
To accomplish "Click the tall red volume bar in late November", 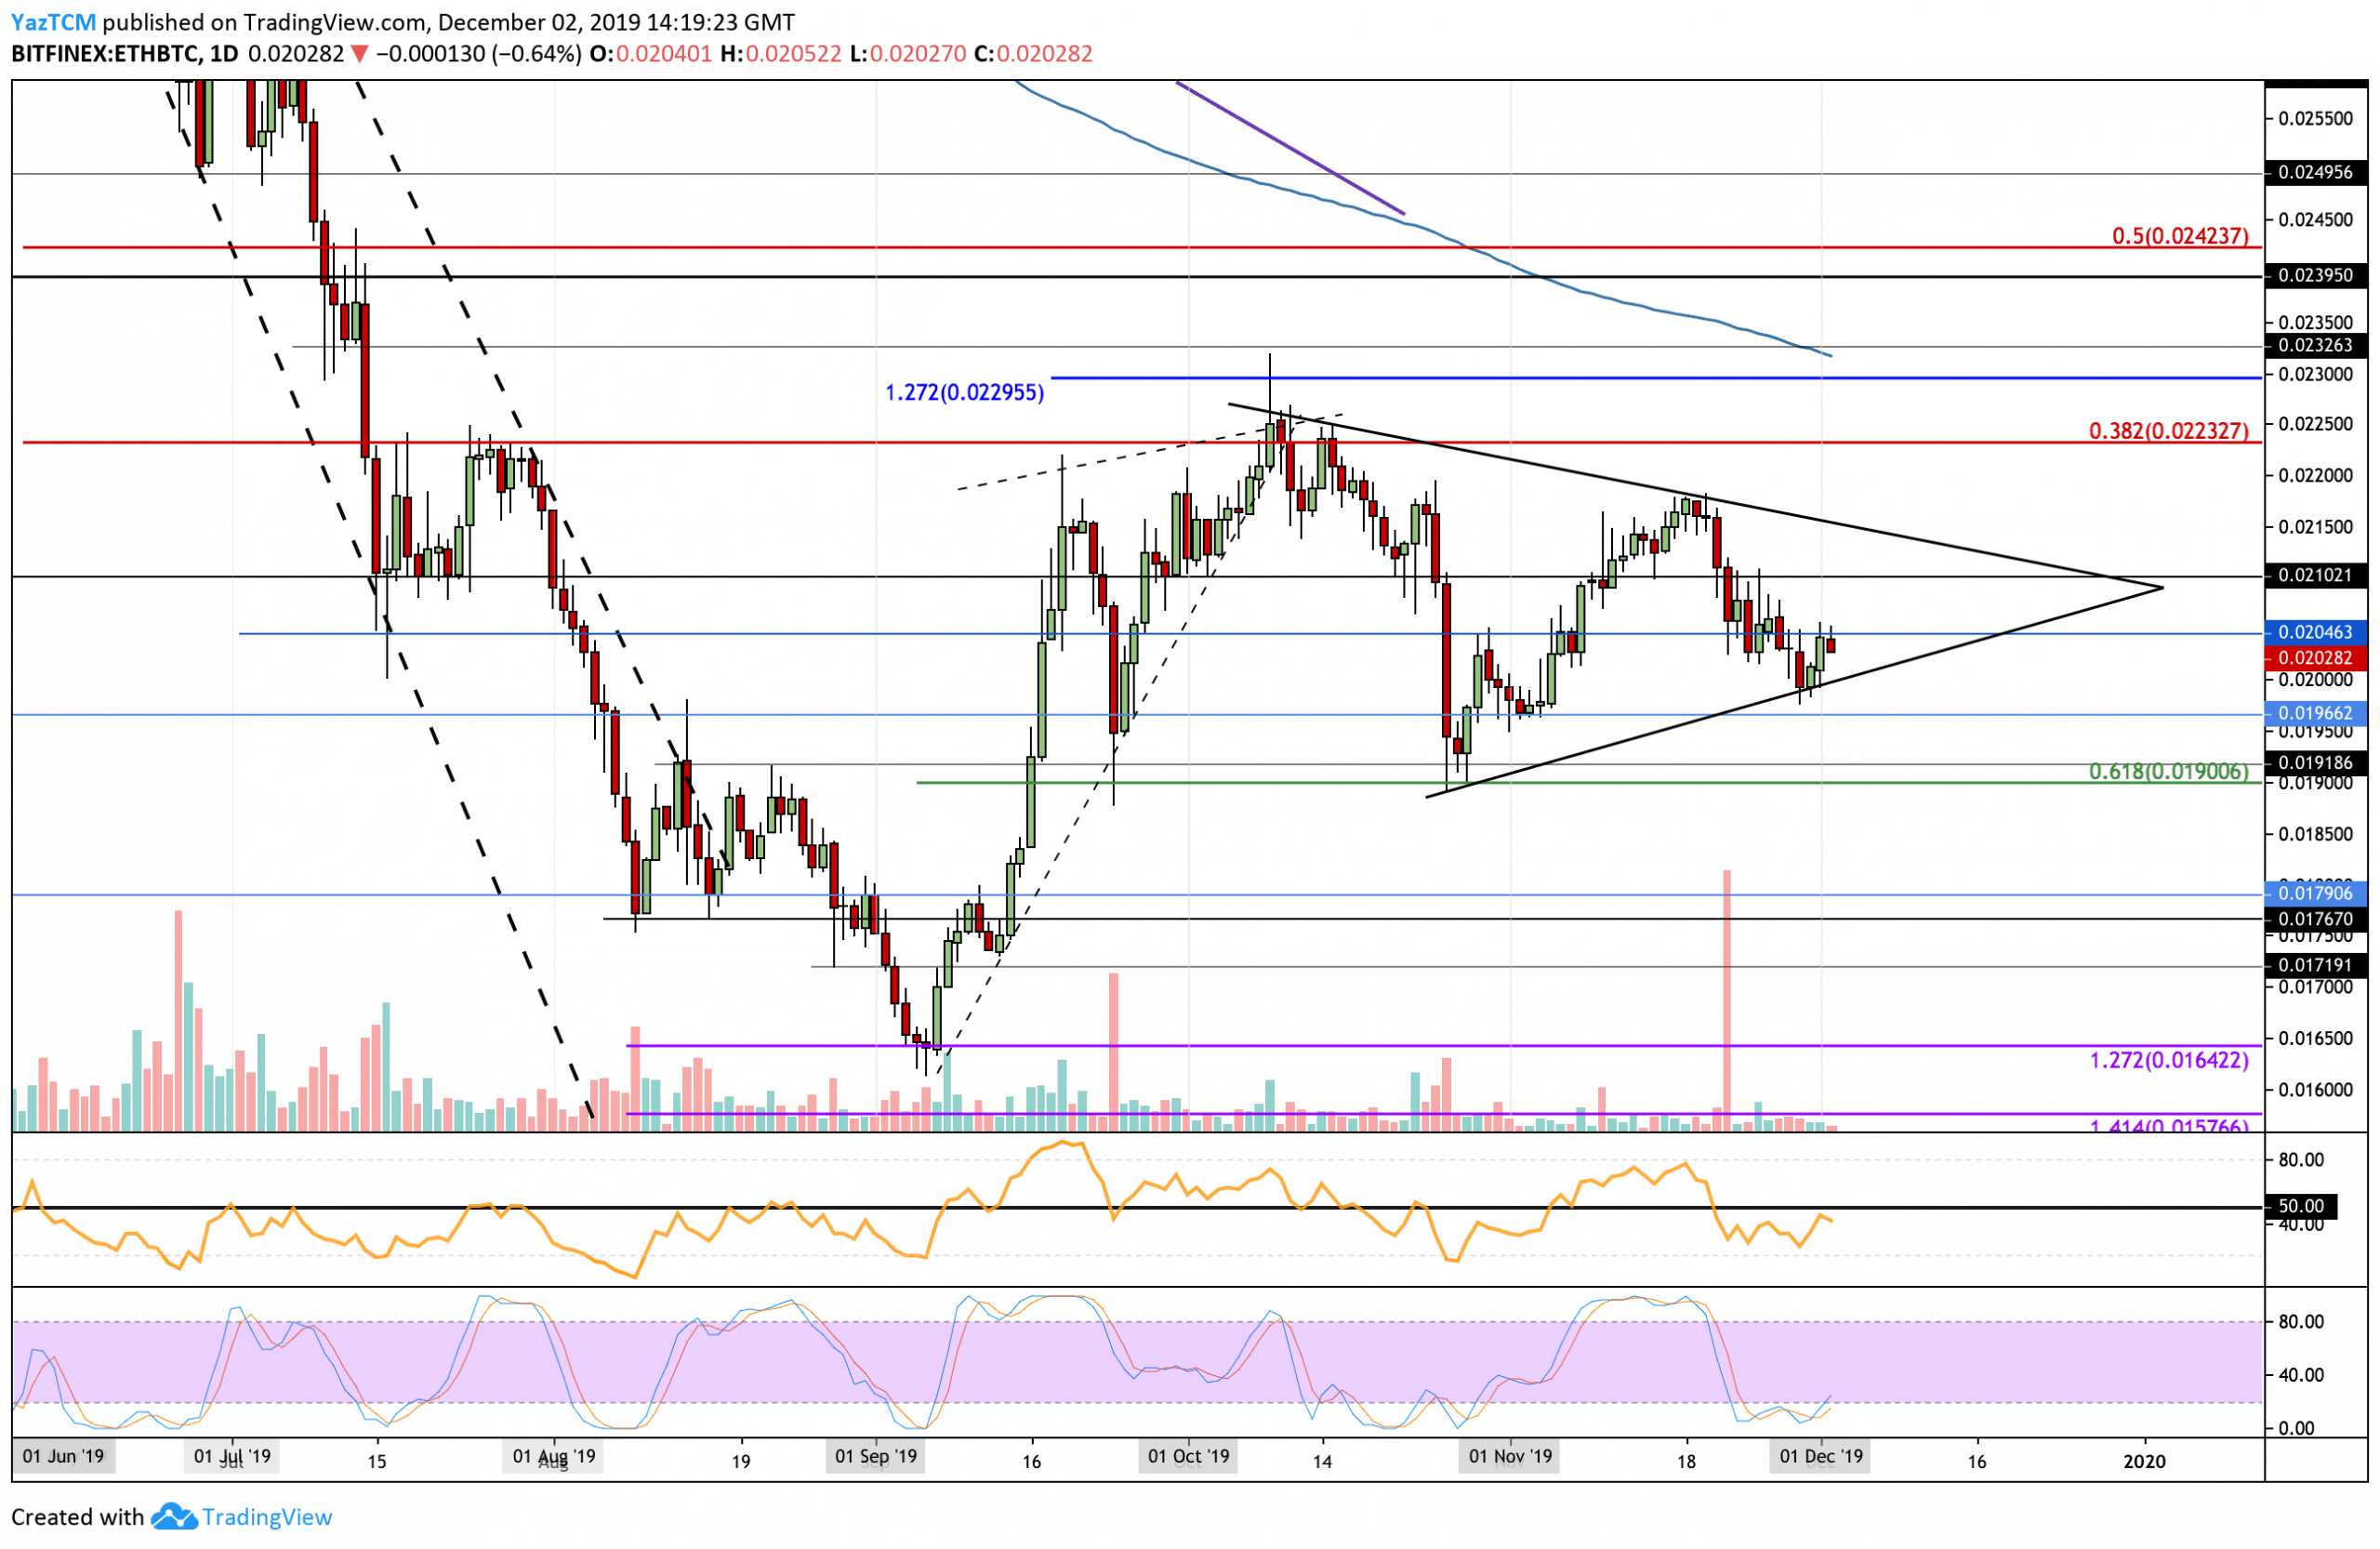I will (1727, 1000).
